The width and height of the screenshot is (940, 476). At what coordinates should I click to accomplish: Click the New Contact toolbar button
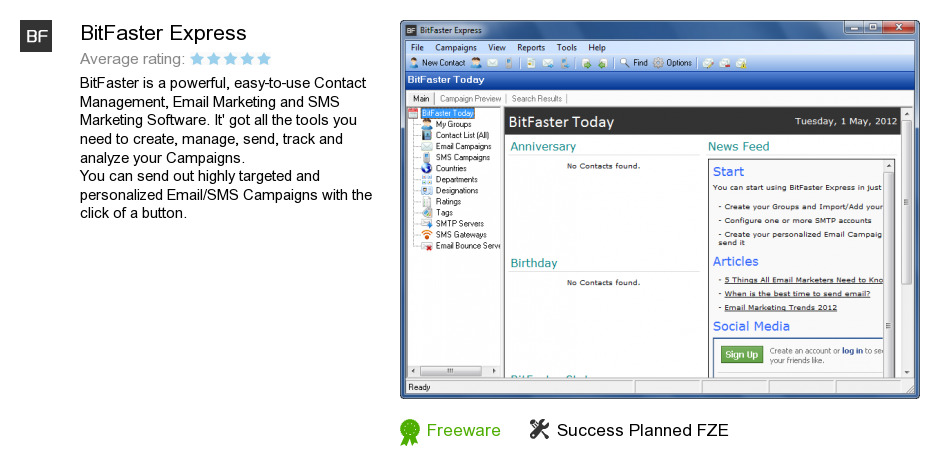[438, 62]
